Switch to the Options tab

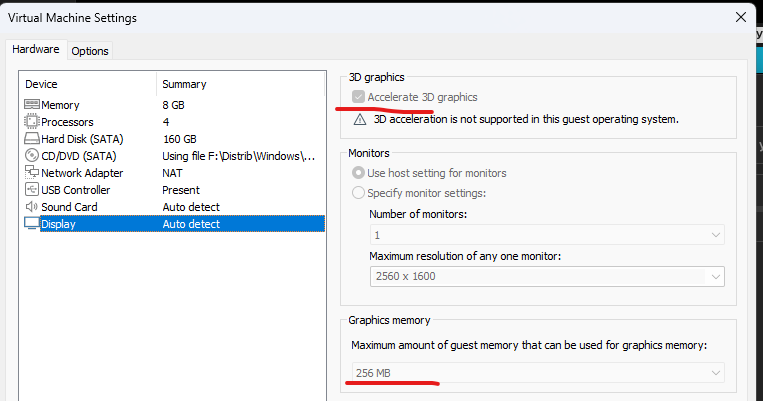pyautogui.click(x=90, y=51)
